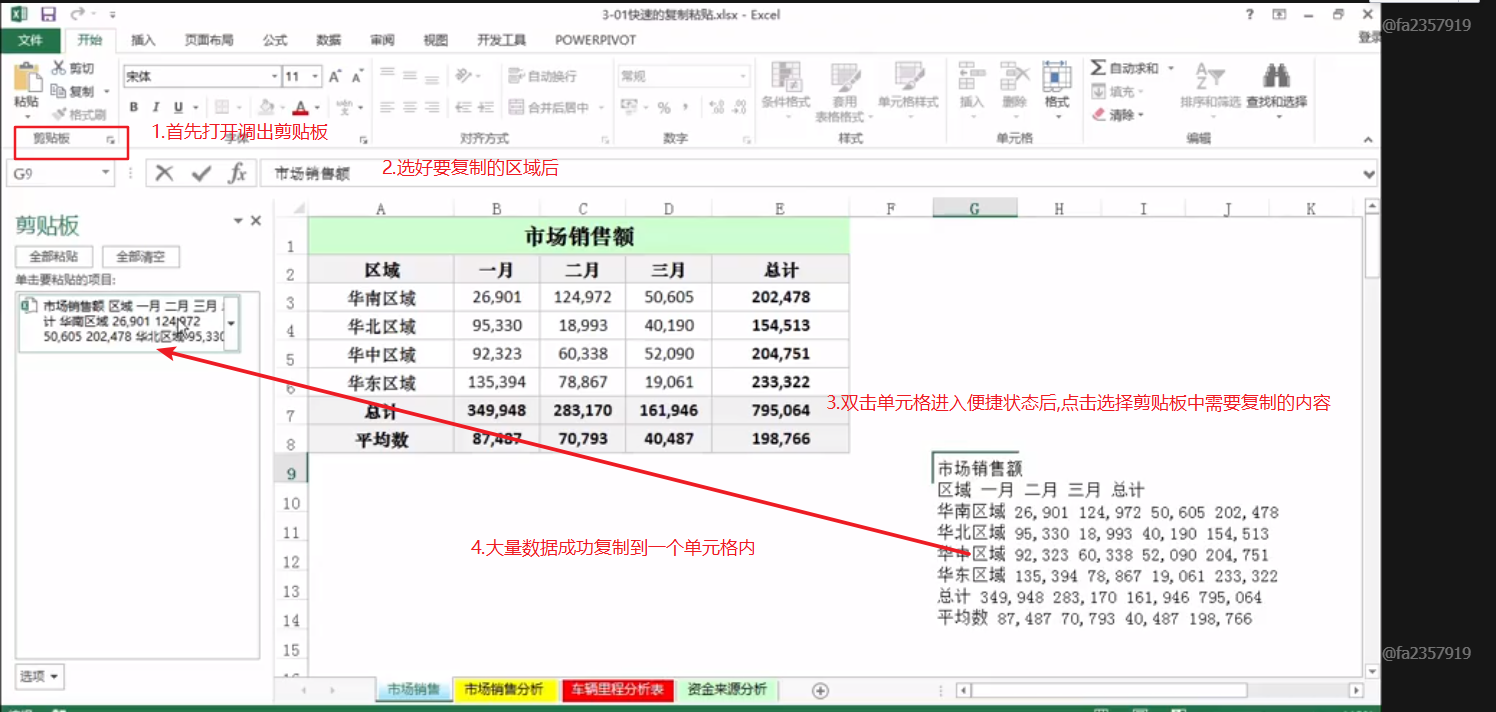1496x712 pixels.
Task: Toggle Underline formatting
Action: point(179,108)
